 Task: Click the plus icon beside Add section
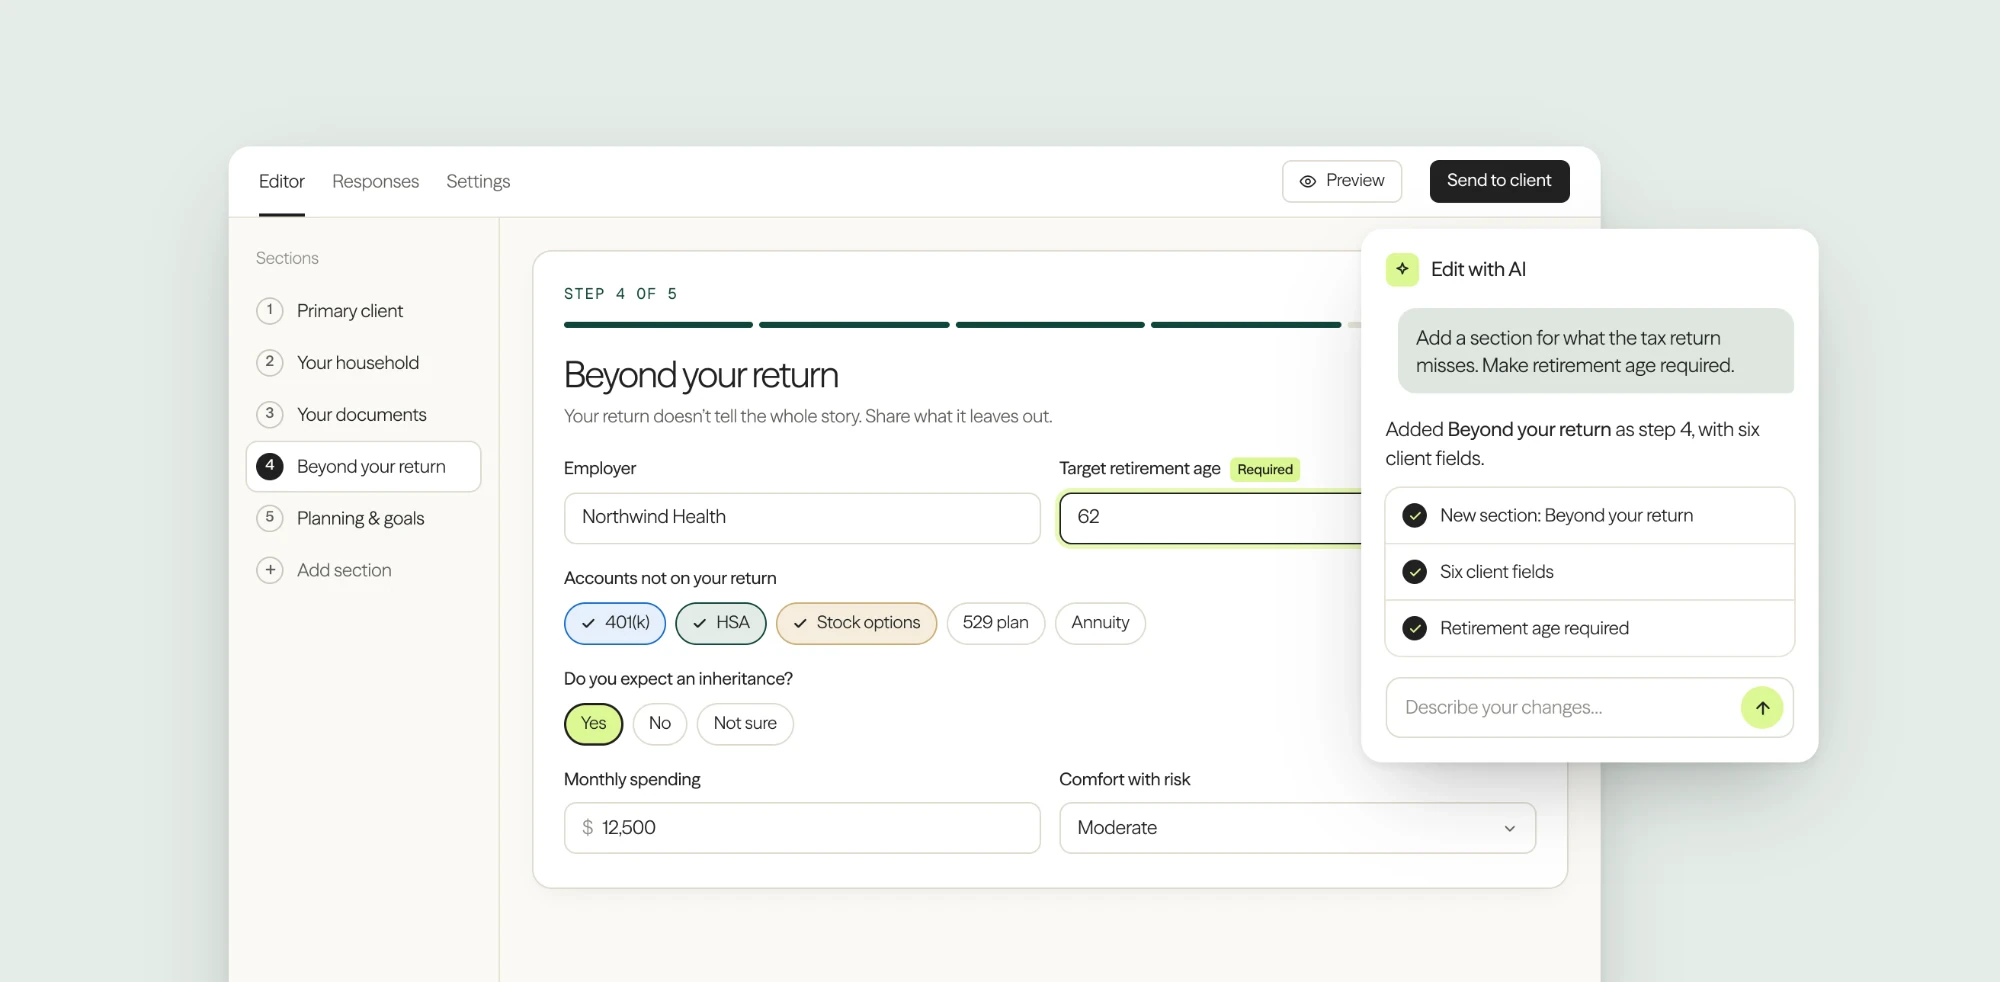pos(270,570)
